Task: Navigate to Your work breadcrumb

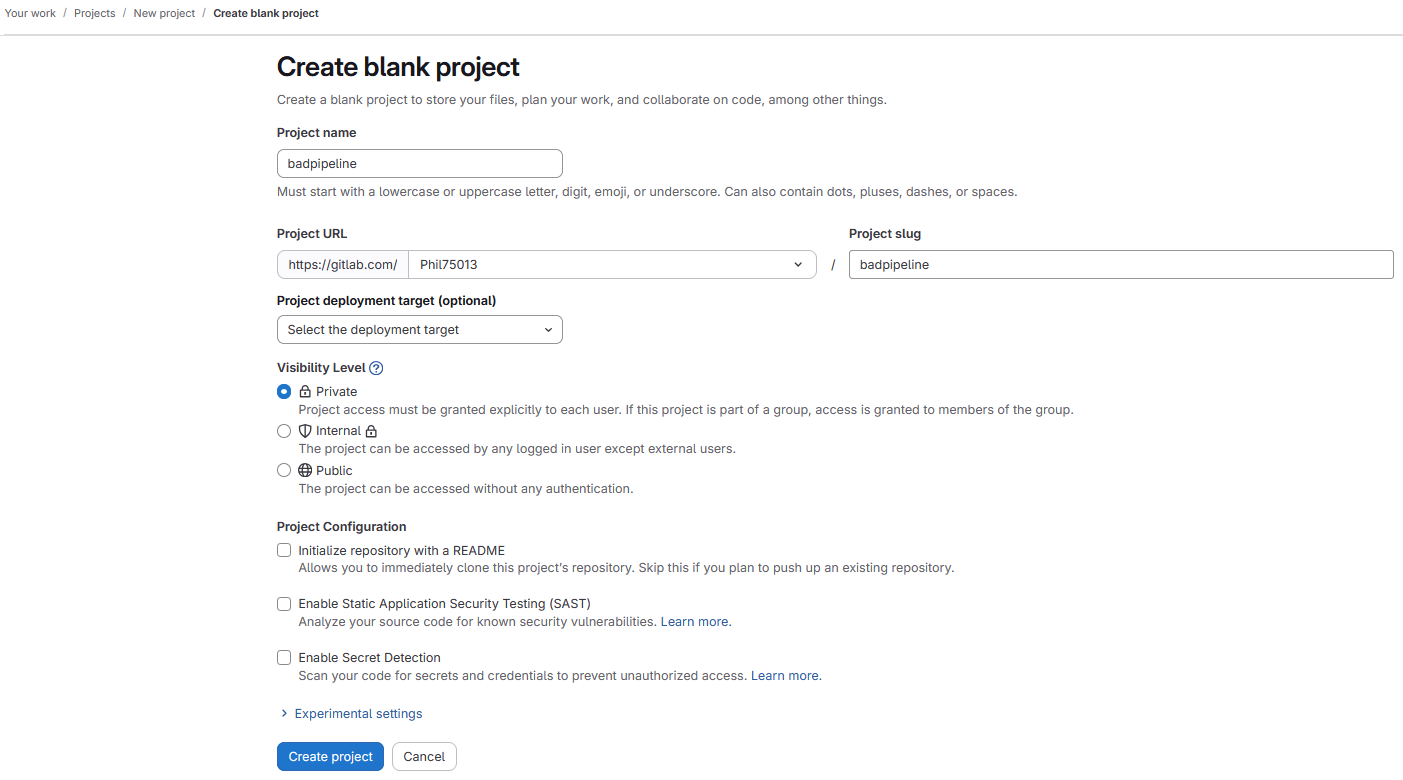Action: pos(30,14)
